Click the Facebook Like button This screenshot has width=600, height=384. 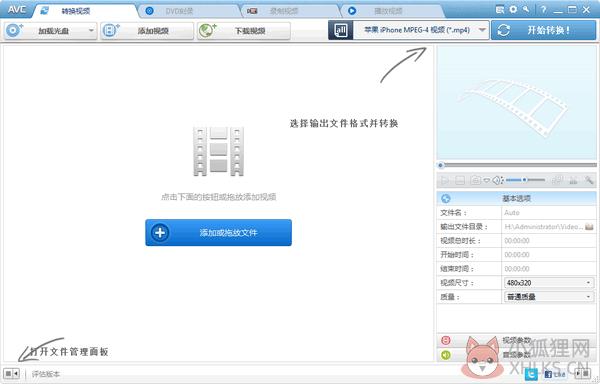[554, 374]
